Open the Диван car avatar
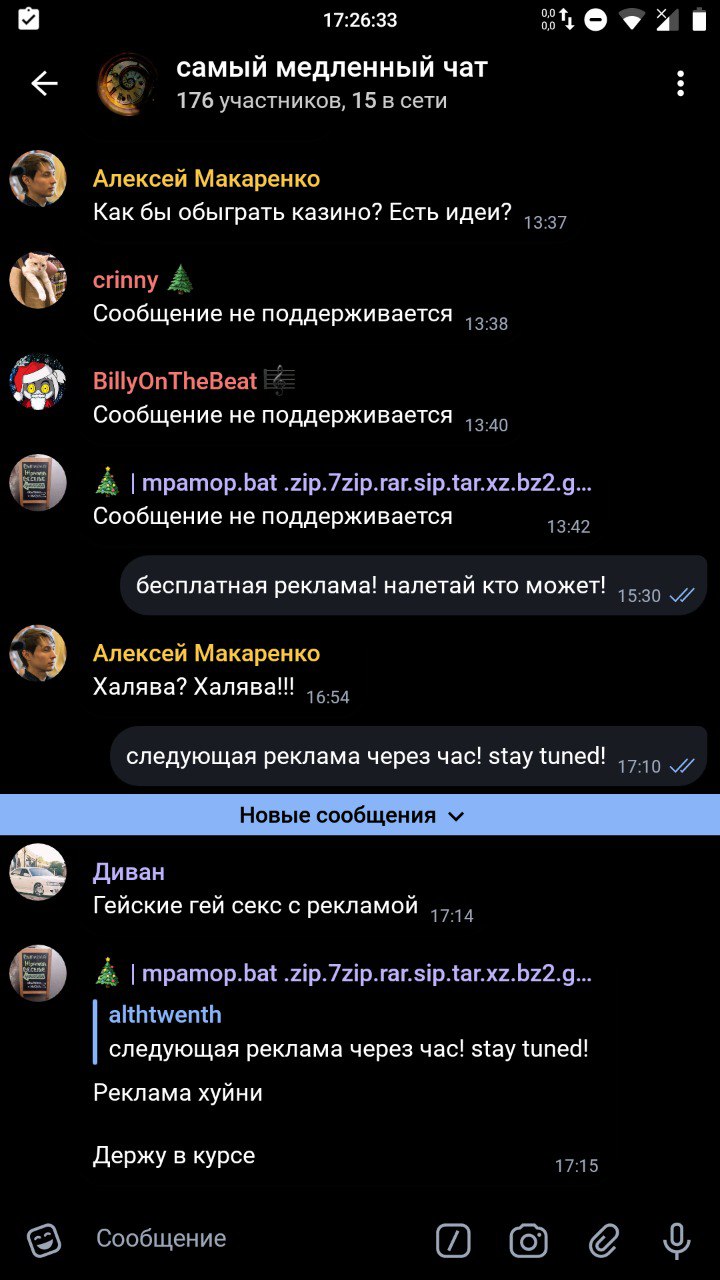The image size is (720, 1280). 38,872
